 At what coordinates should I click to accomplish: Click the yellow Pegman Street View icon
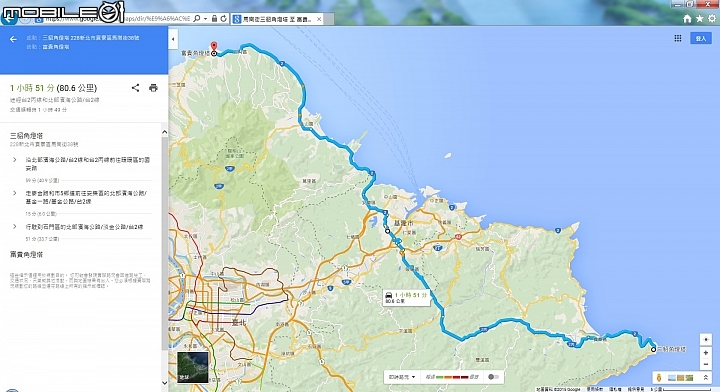[659, 378]
